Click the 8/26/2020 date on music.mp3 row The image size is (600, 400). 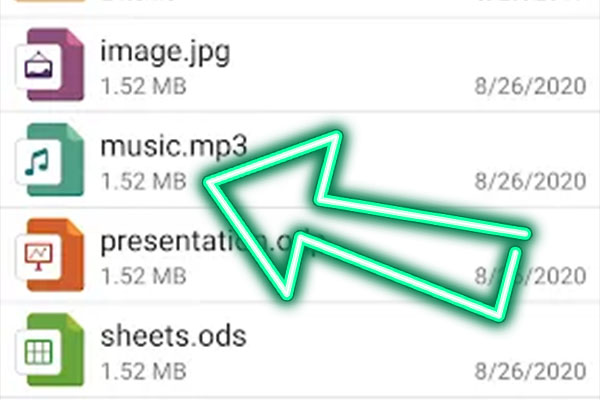[x=530, y=181]
